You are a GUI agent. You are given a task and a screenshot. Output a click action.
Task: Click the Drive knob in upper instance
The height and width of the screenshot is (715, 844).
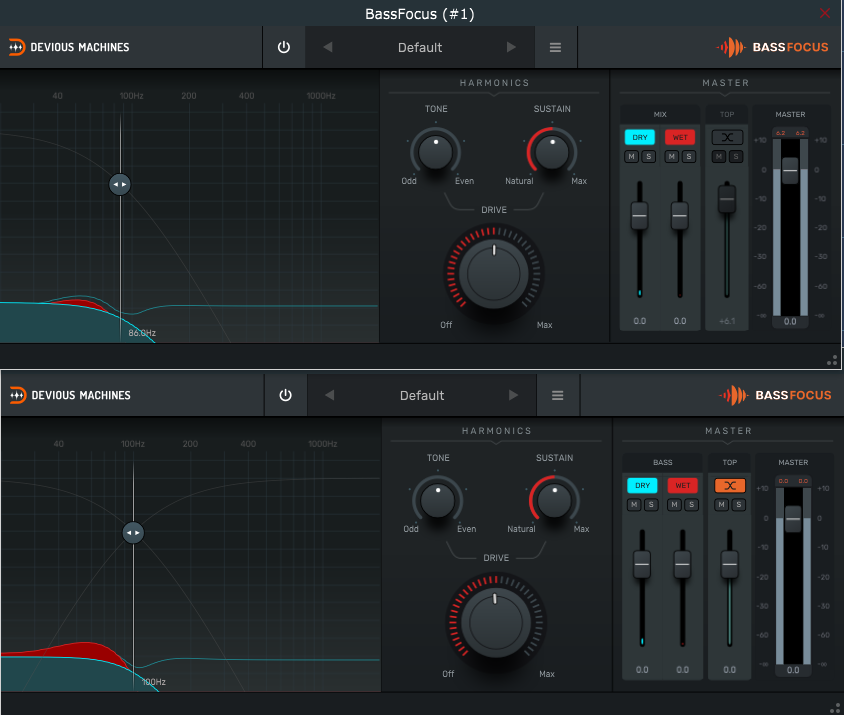click(x=494, y=274)
